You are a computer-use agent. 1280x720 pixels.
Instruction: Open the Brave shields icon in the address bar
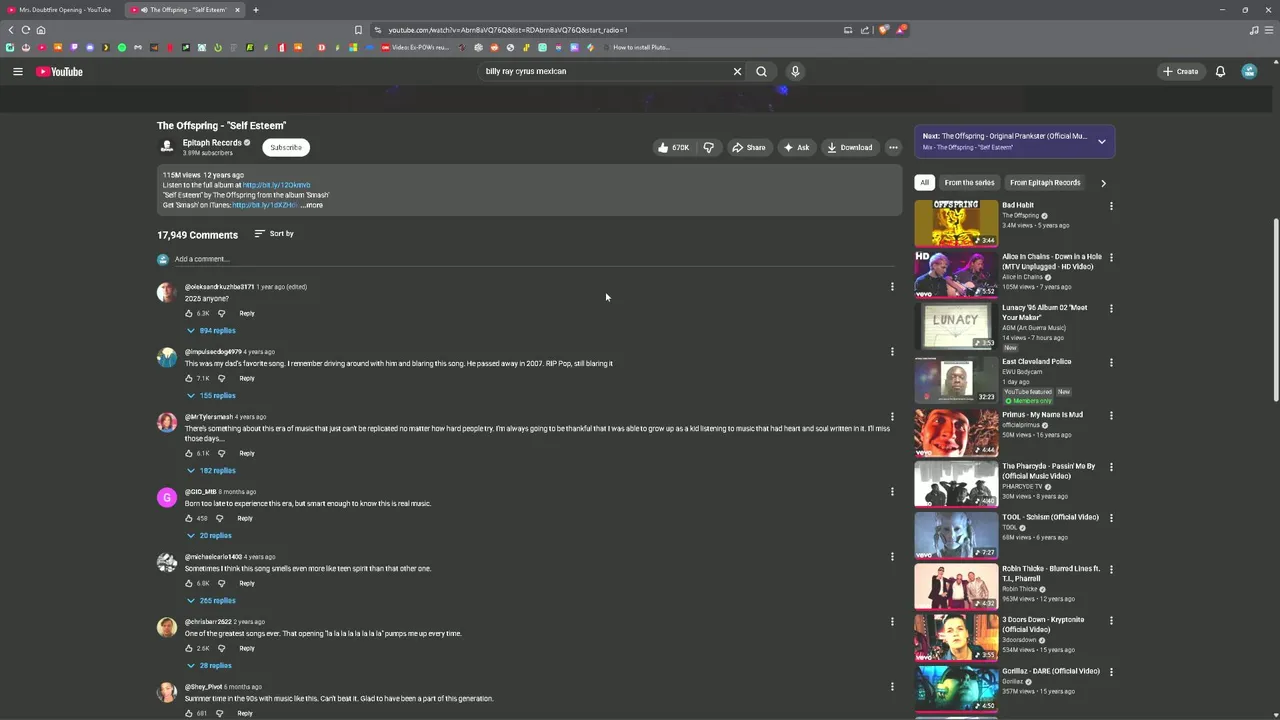coord(883,30)
